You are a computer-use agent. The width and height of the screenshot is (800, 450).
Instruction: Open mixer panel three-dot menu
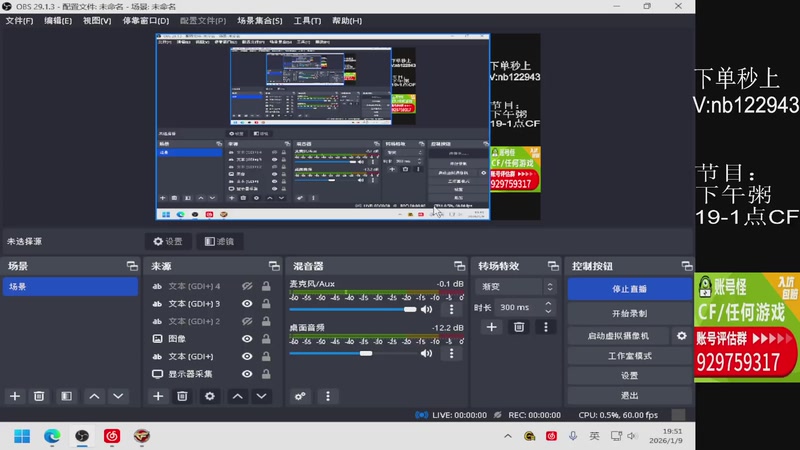pyautogui.click(x=328, y=396)
